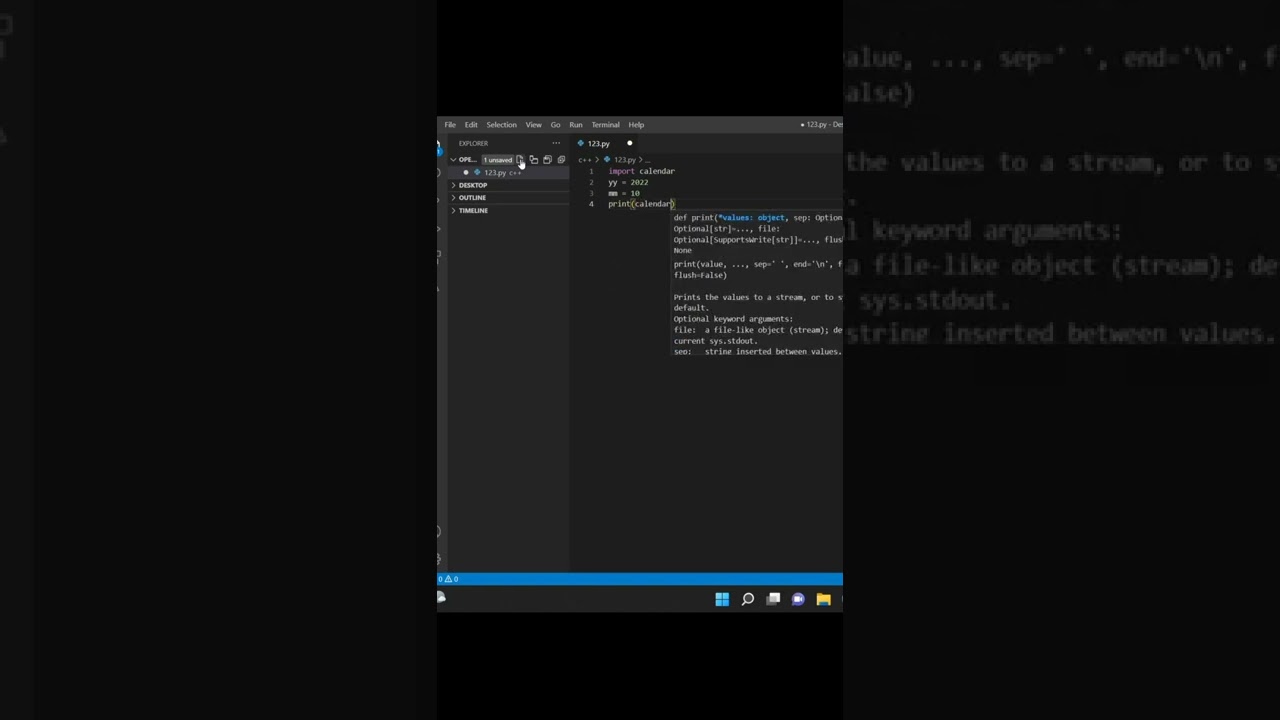Click unsaved dot on 123.py tab
1280x720 pixels.
(x=629, y=143)
